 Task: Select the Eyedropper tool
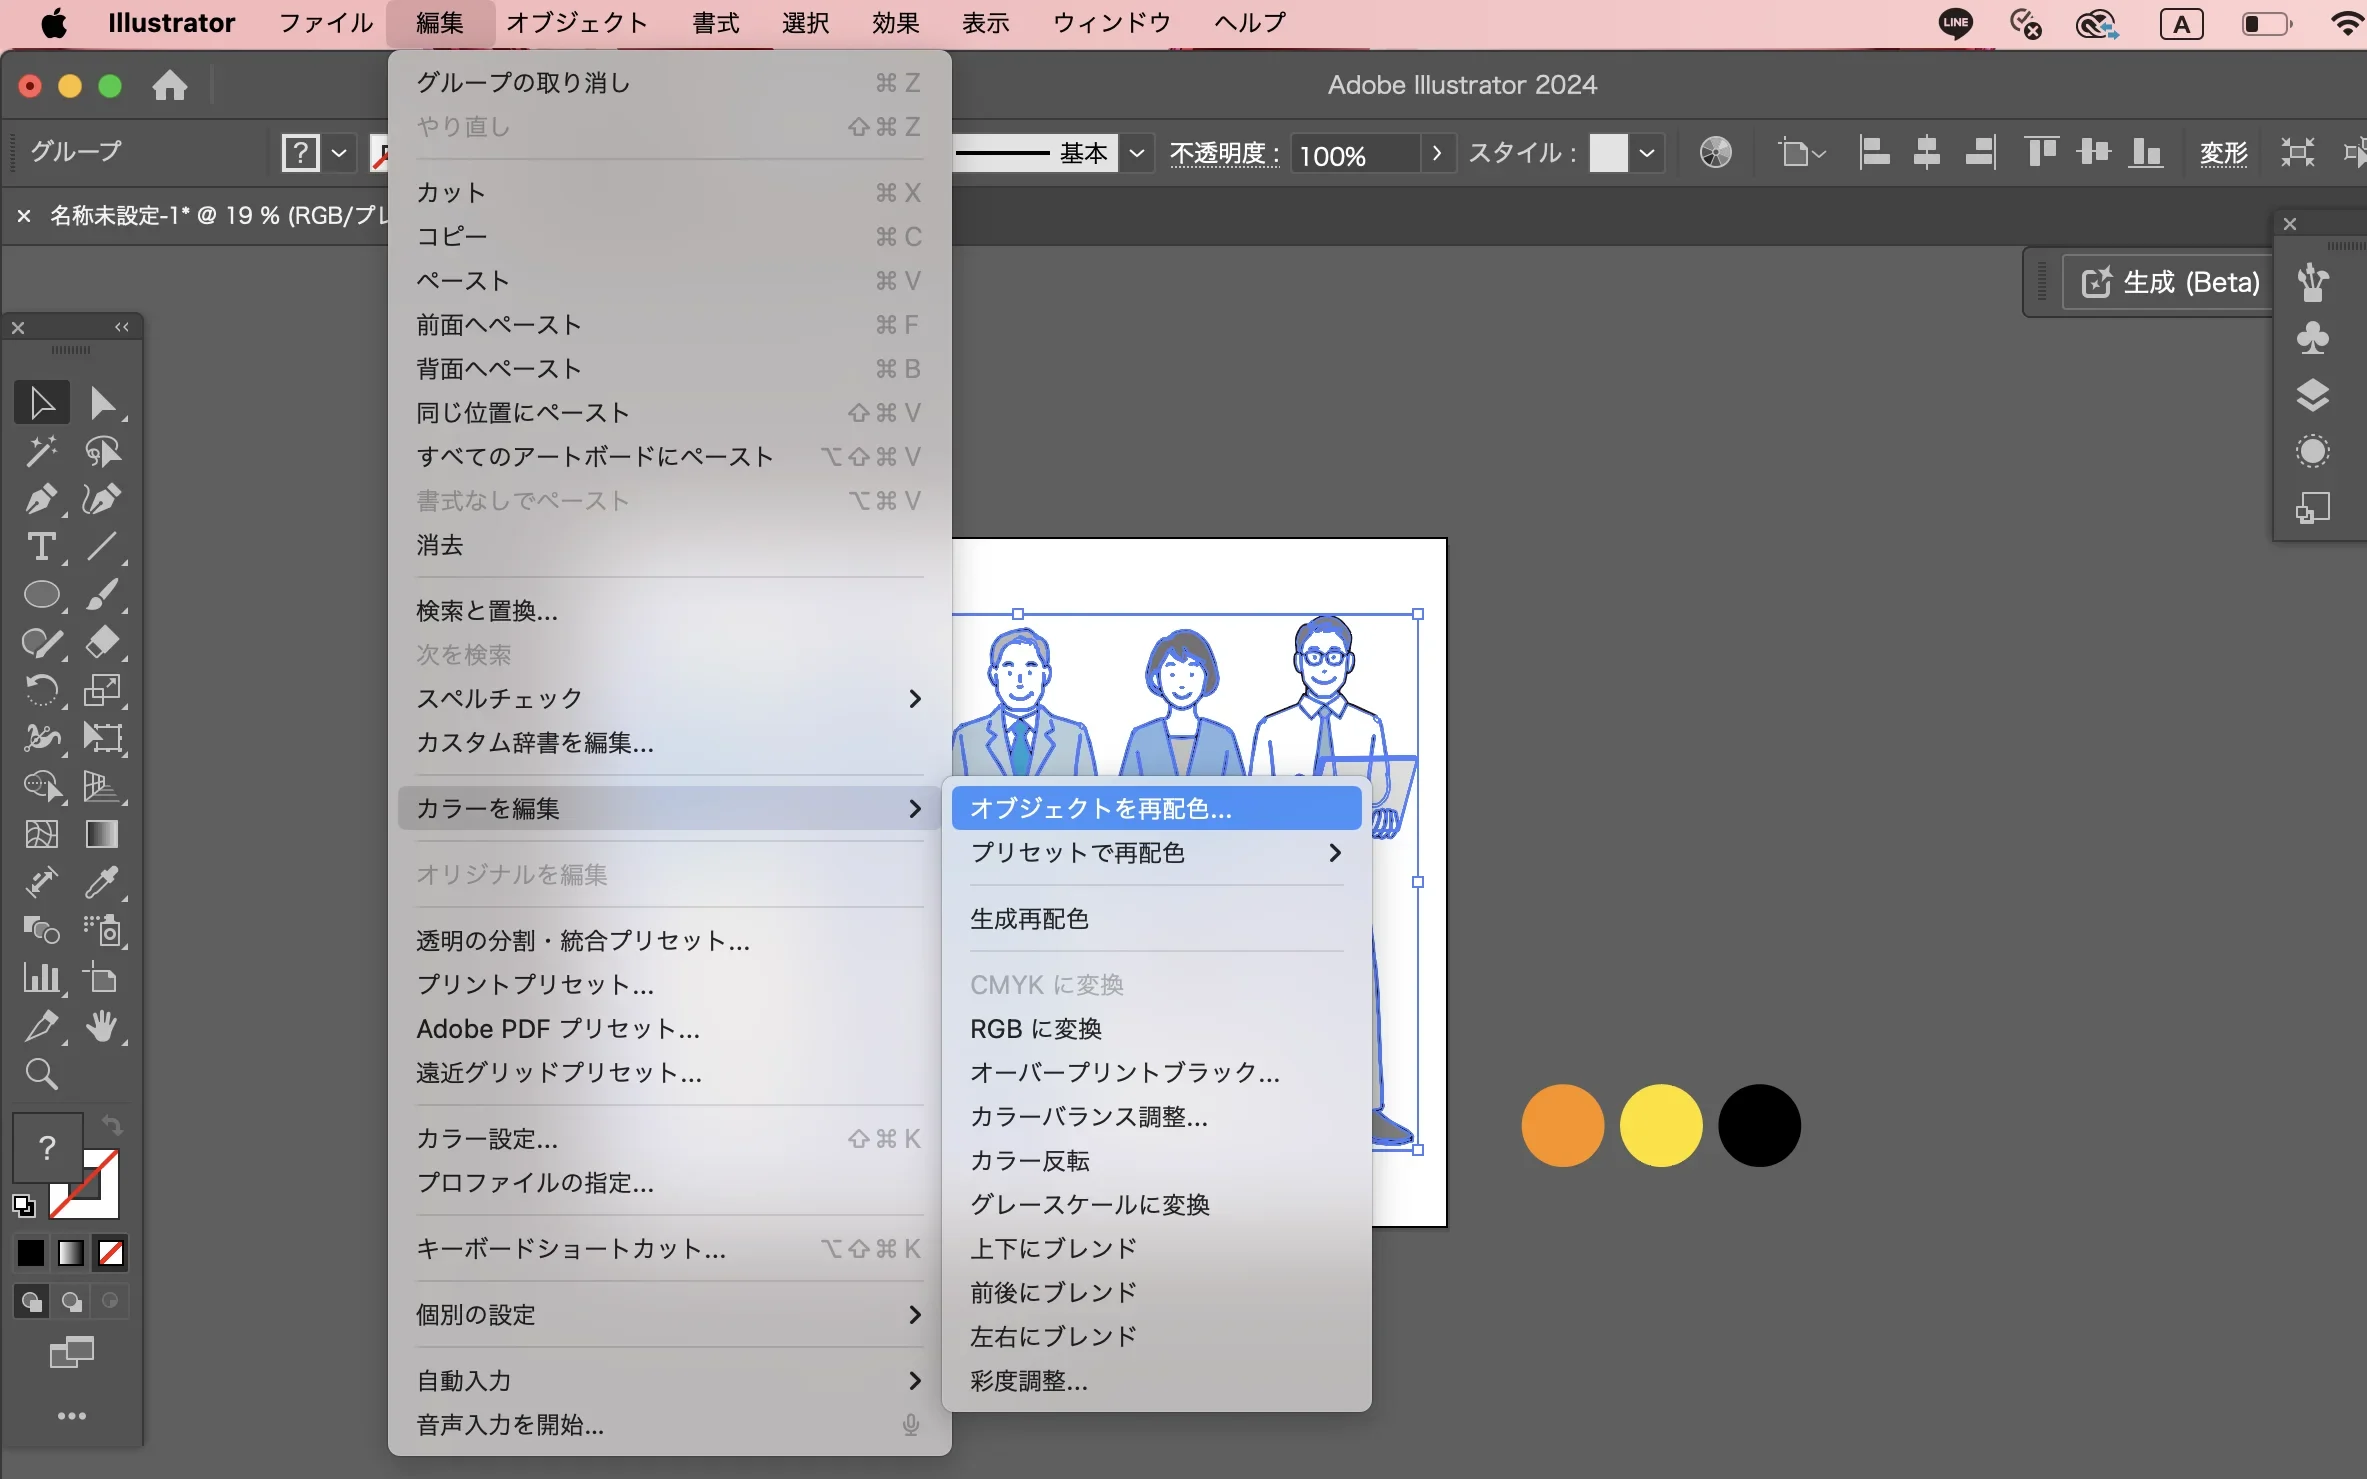coord(101,882)
